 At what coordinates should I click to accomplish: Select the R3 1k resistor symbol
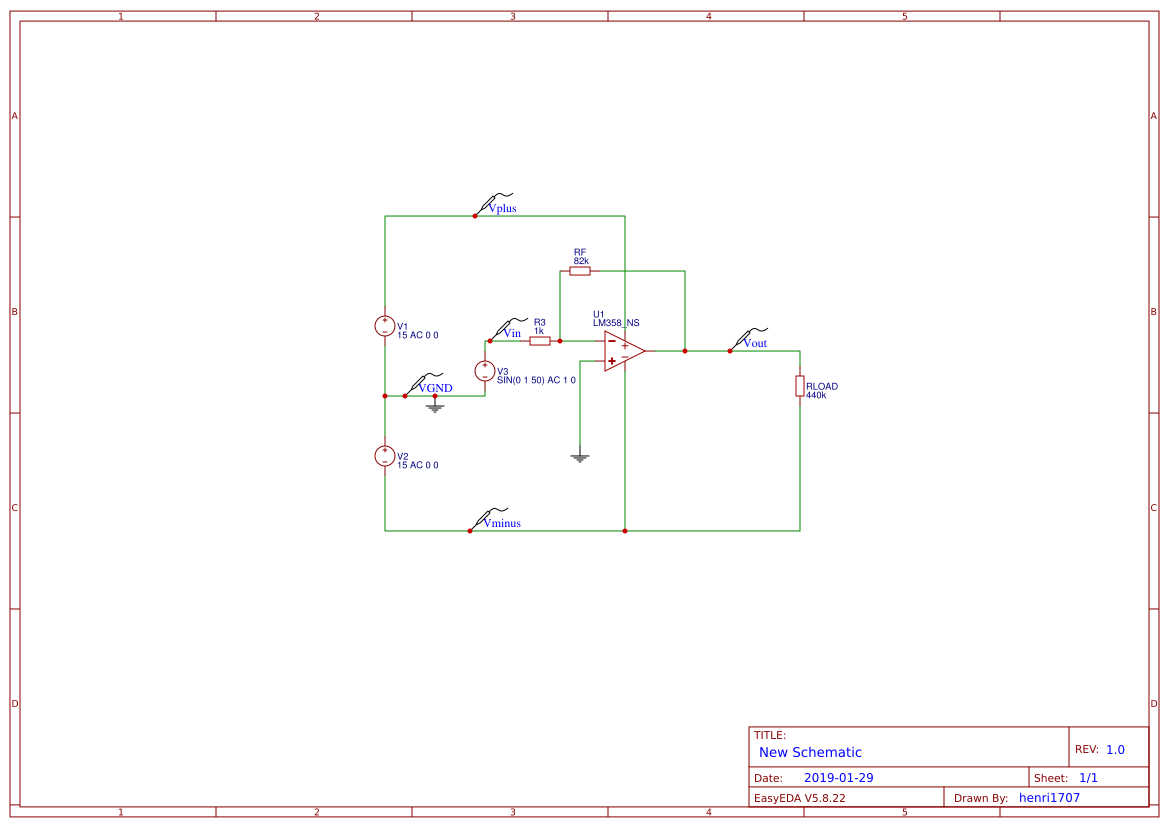click(x=539, y=340)
